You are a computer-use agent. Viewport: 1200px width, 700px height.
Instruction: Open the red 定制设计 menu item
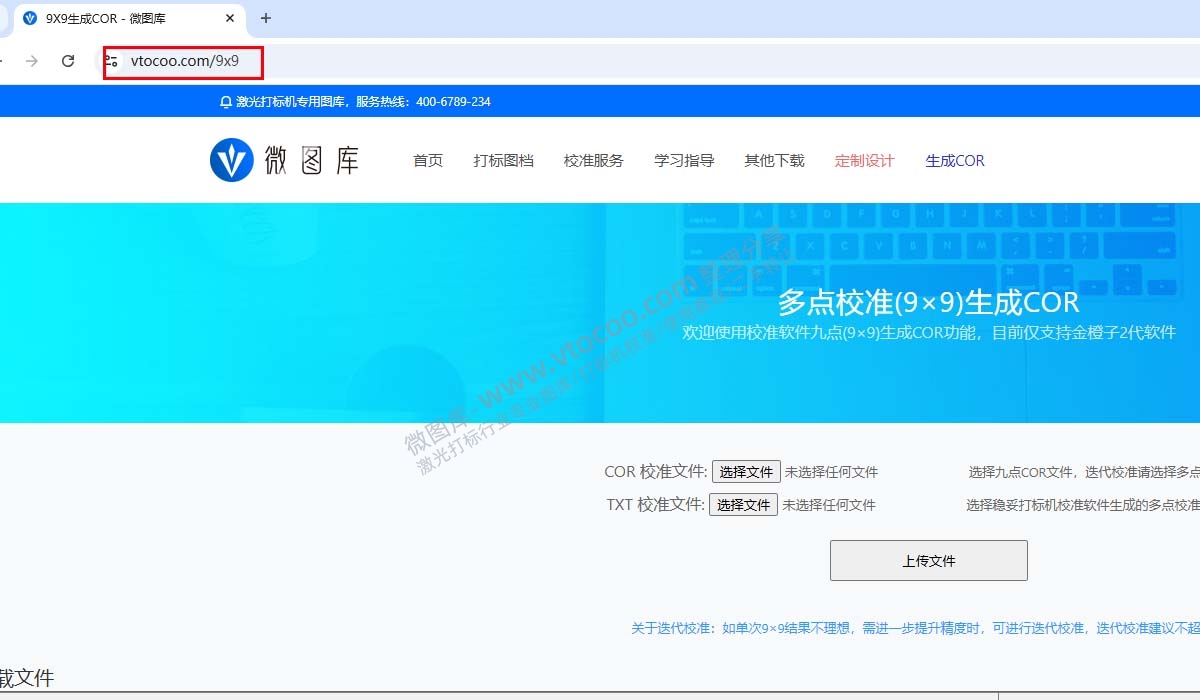coord(864,160)
